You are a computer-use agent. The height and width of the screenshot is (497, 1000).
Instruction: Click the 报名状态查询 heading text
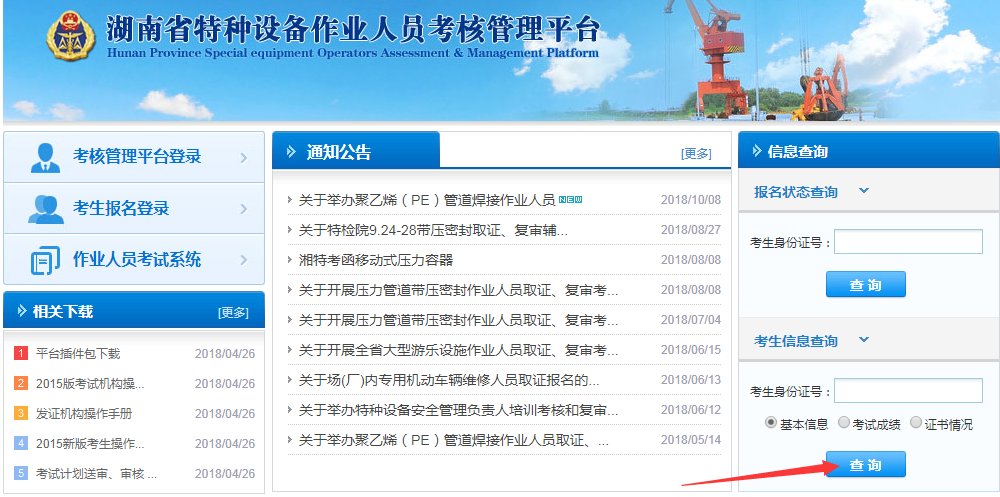coord(796,192)
